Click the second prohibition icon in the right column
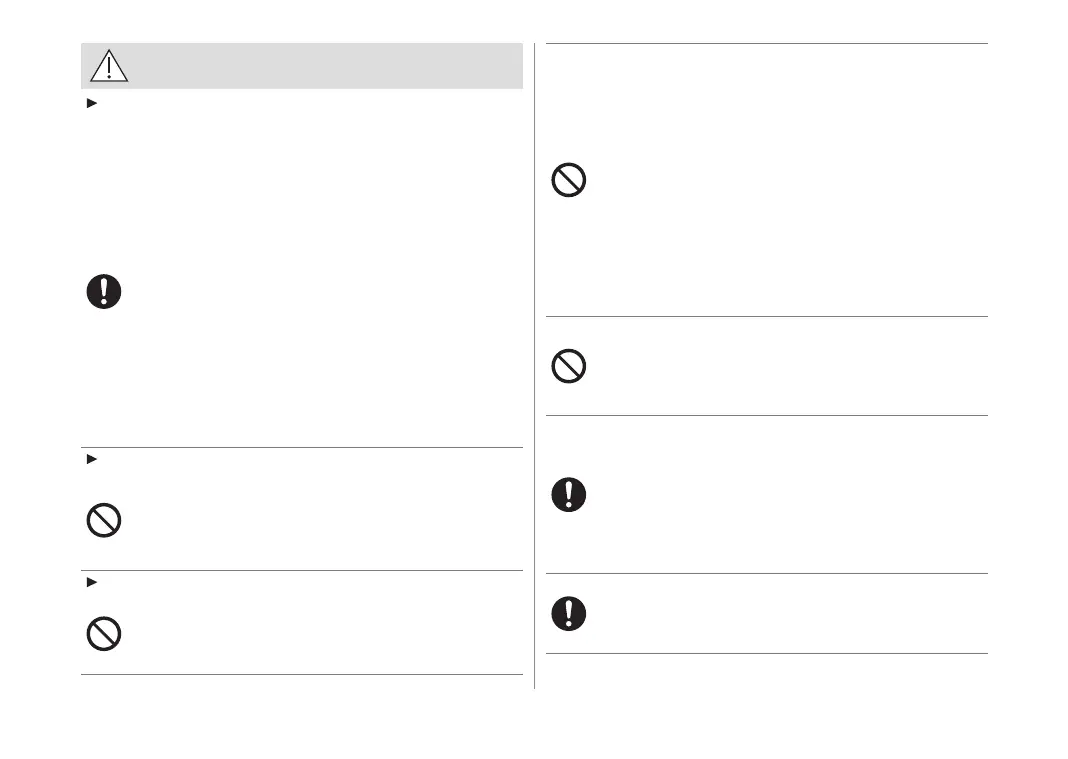1068x759 pixels. (568, 367)
